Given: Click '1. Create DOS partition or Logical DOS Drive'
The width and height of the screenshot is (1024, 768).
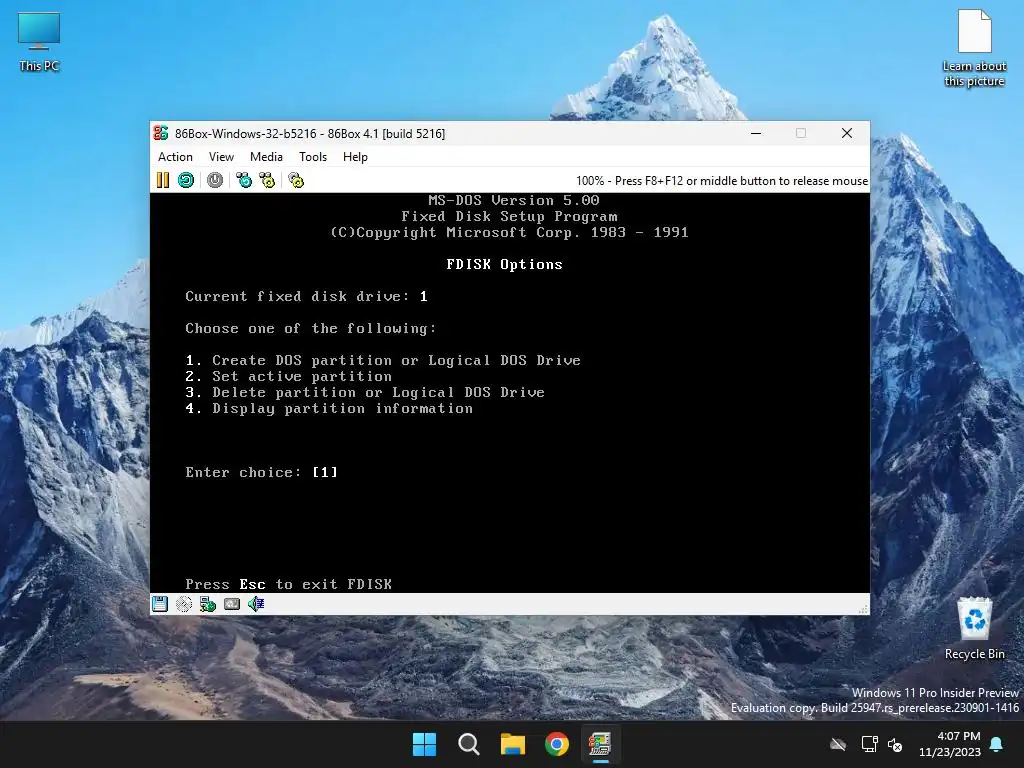Looking at the screenshot, I should tap(383, 360).
